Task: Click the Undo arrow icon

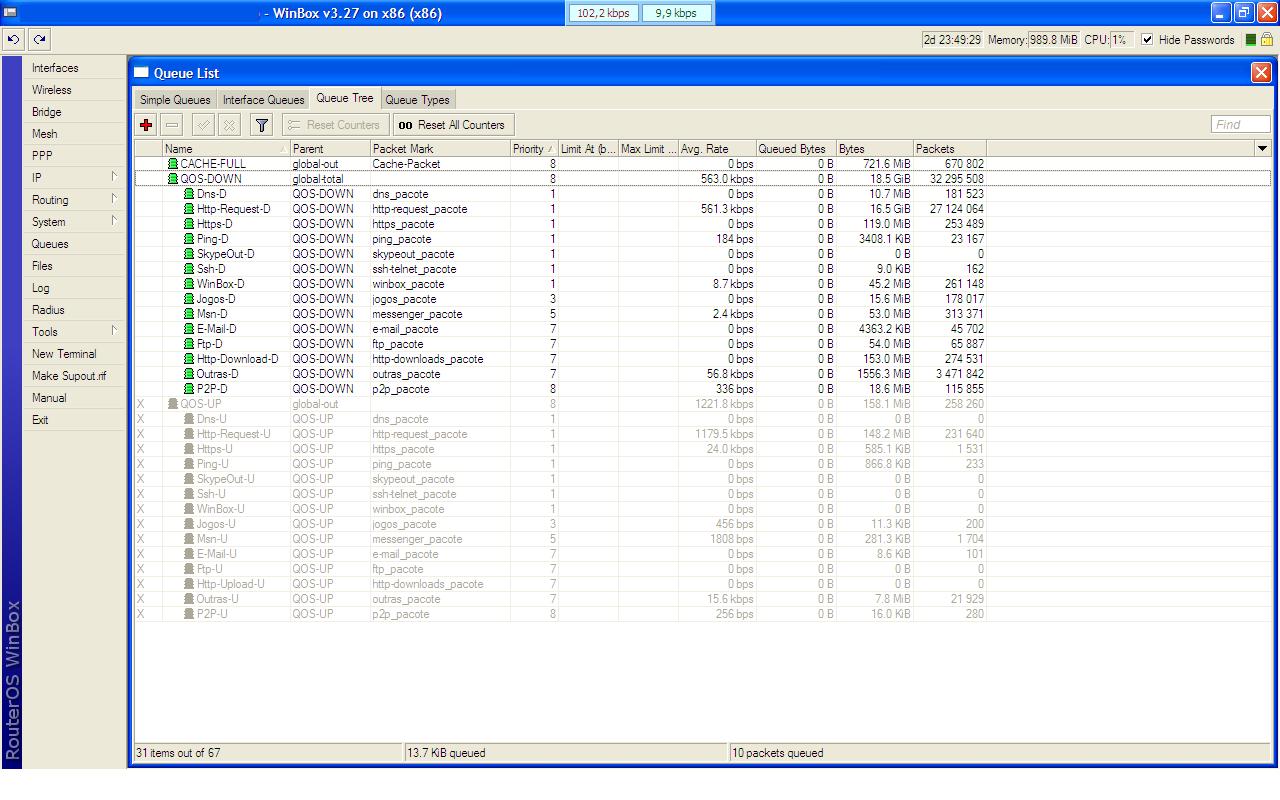Action: pyautogui.click(x=14, y=40)
